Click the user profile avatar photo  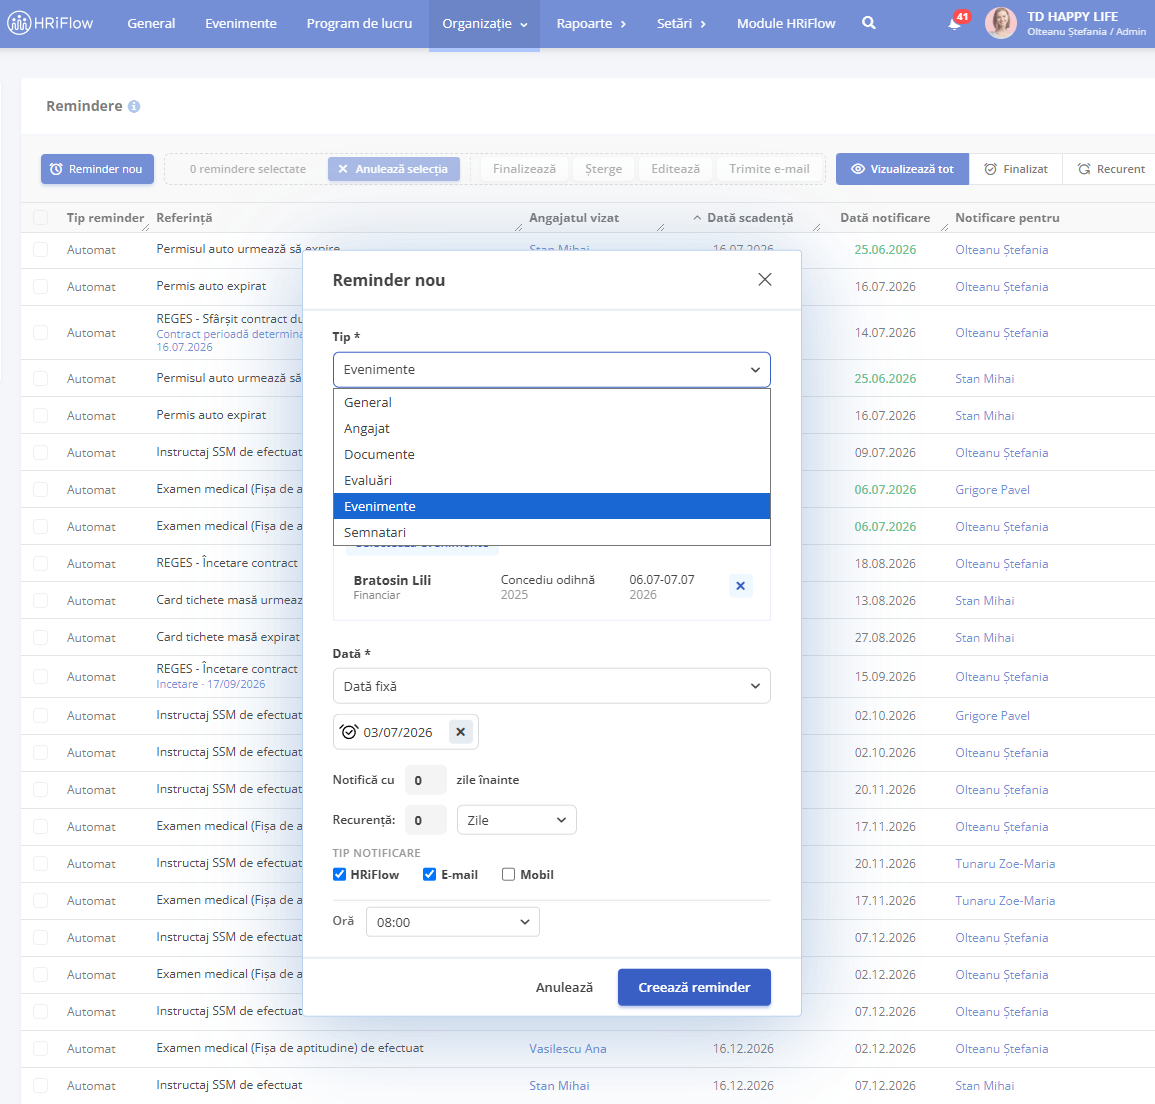[1000, 24]
